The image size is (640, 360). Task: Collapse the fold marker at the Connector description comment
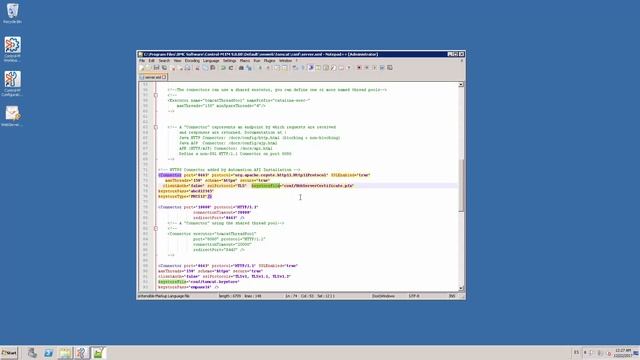pos(156,127)
